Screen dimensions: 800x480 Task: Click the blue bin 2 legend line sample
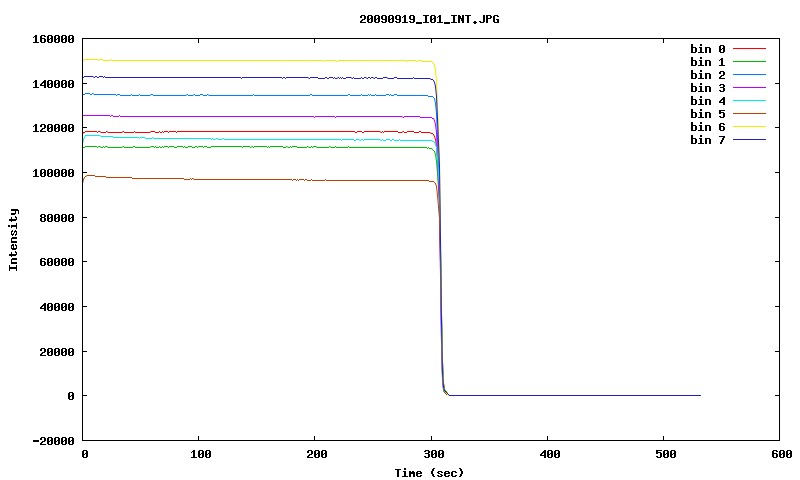749,74
